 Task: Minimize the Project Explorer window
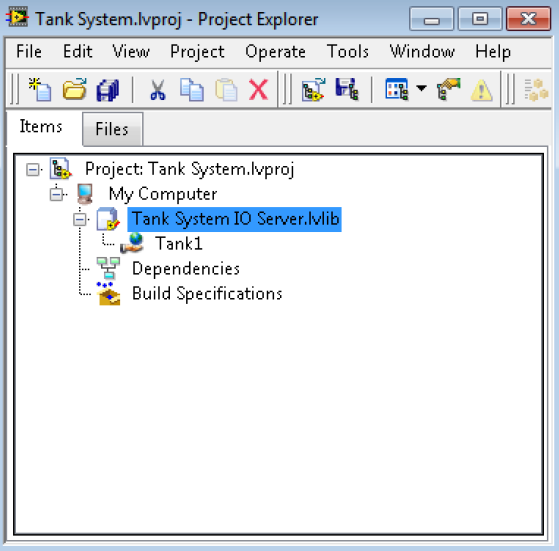(432, 19)
